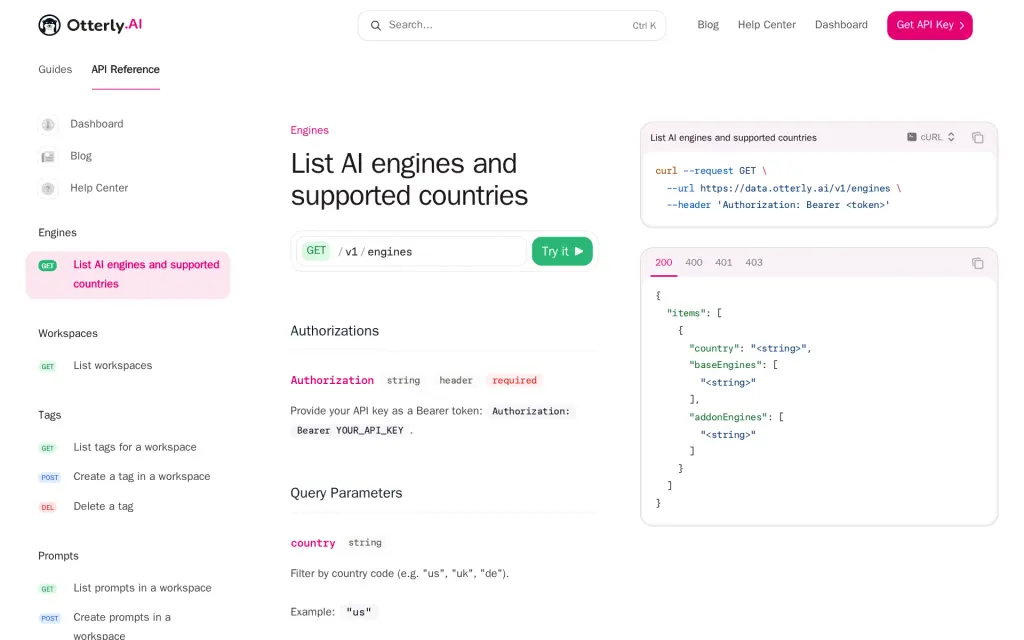Copy the cURL request code
The width and height of the screenshot is (1024, 640).
coord(978,138)
